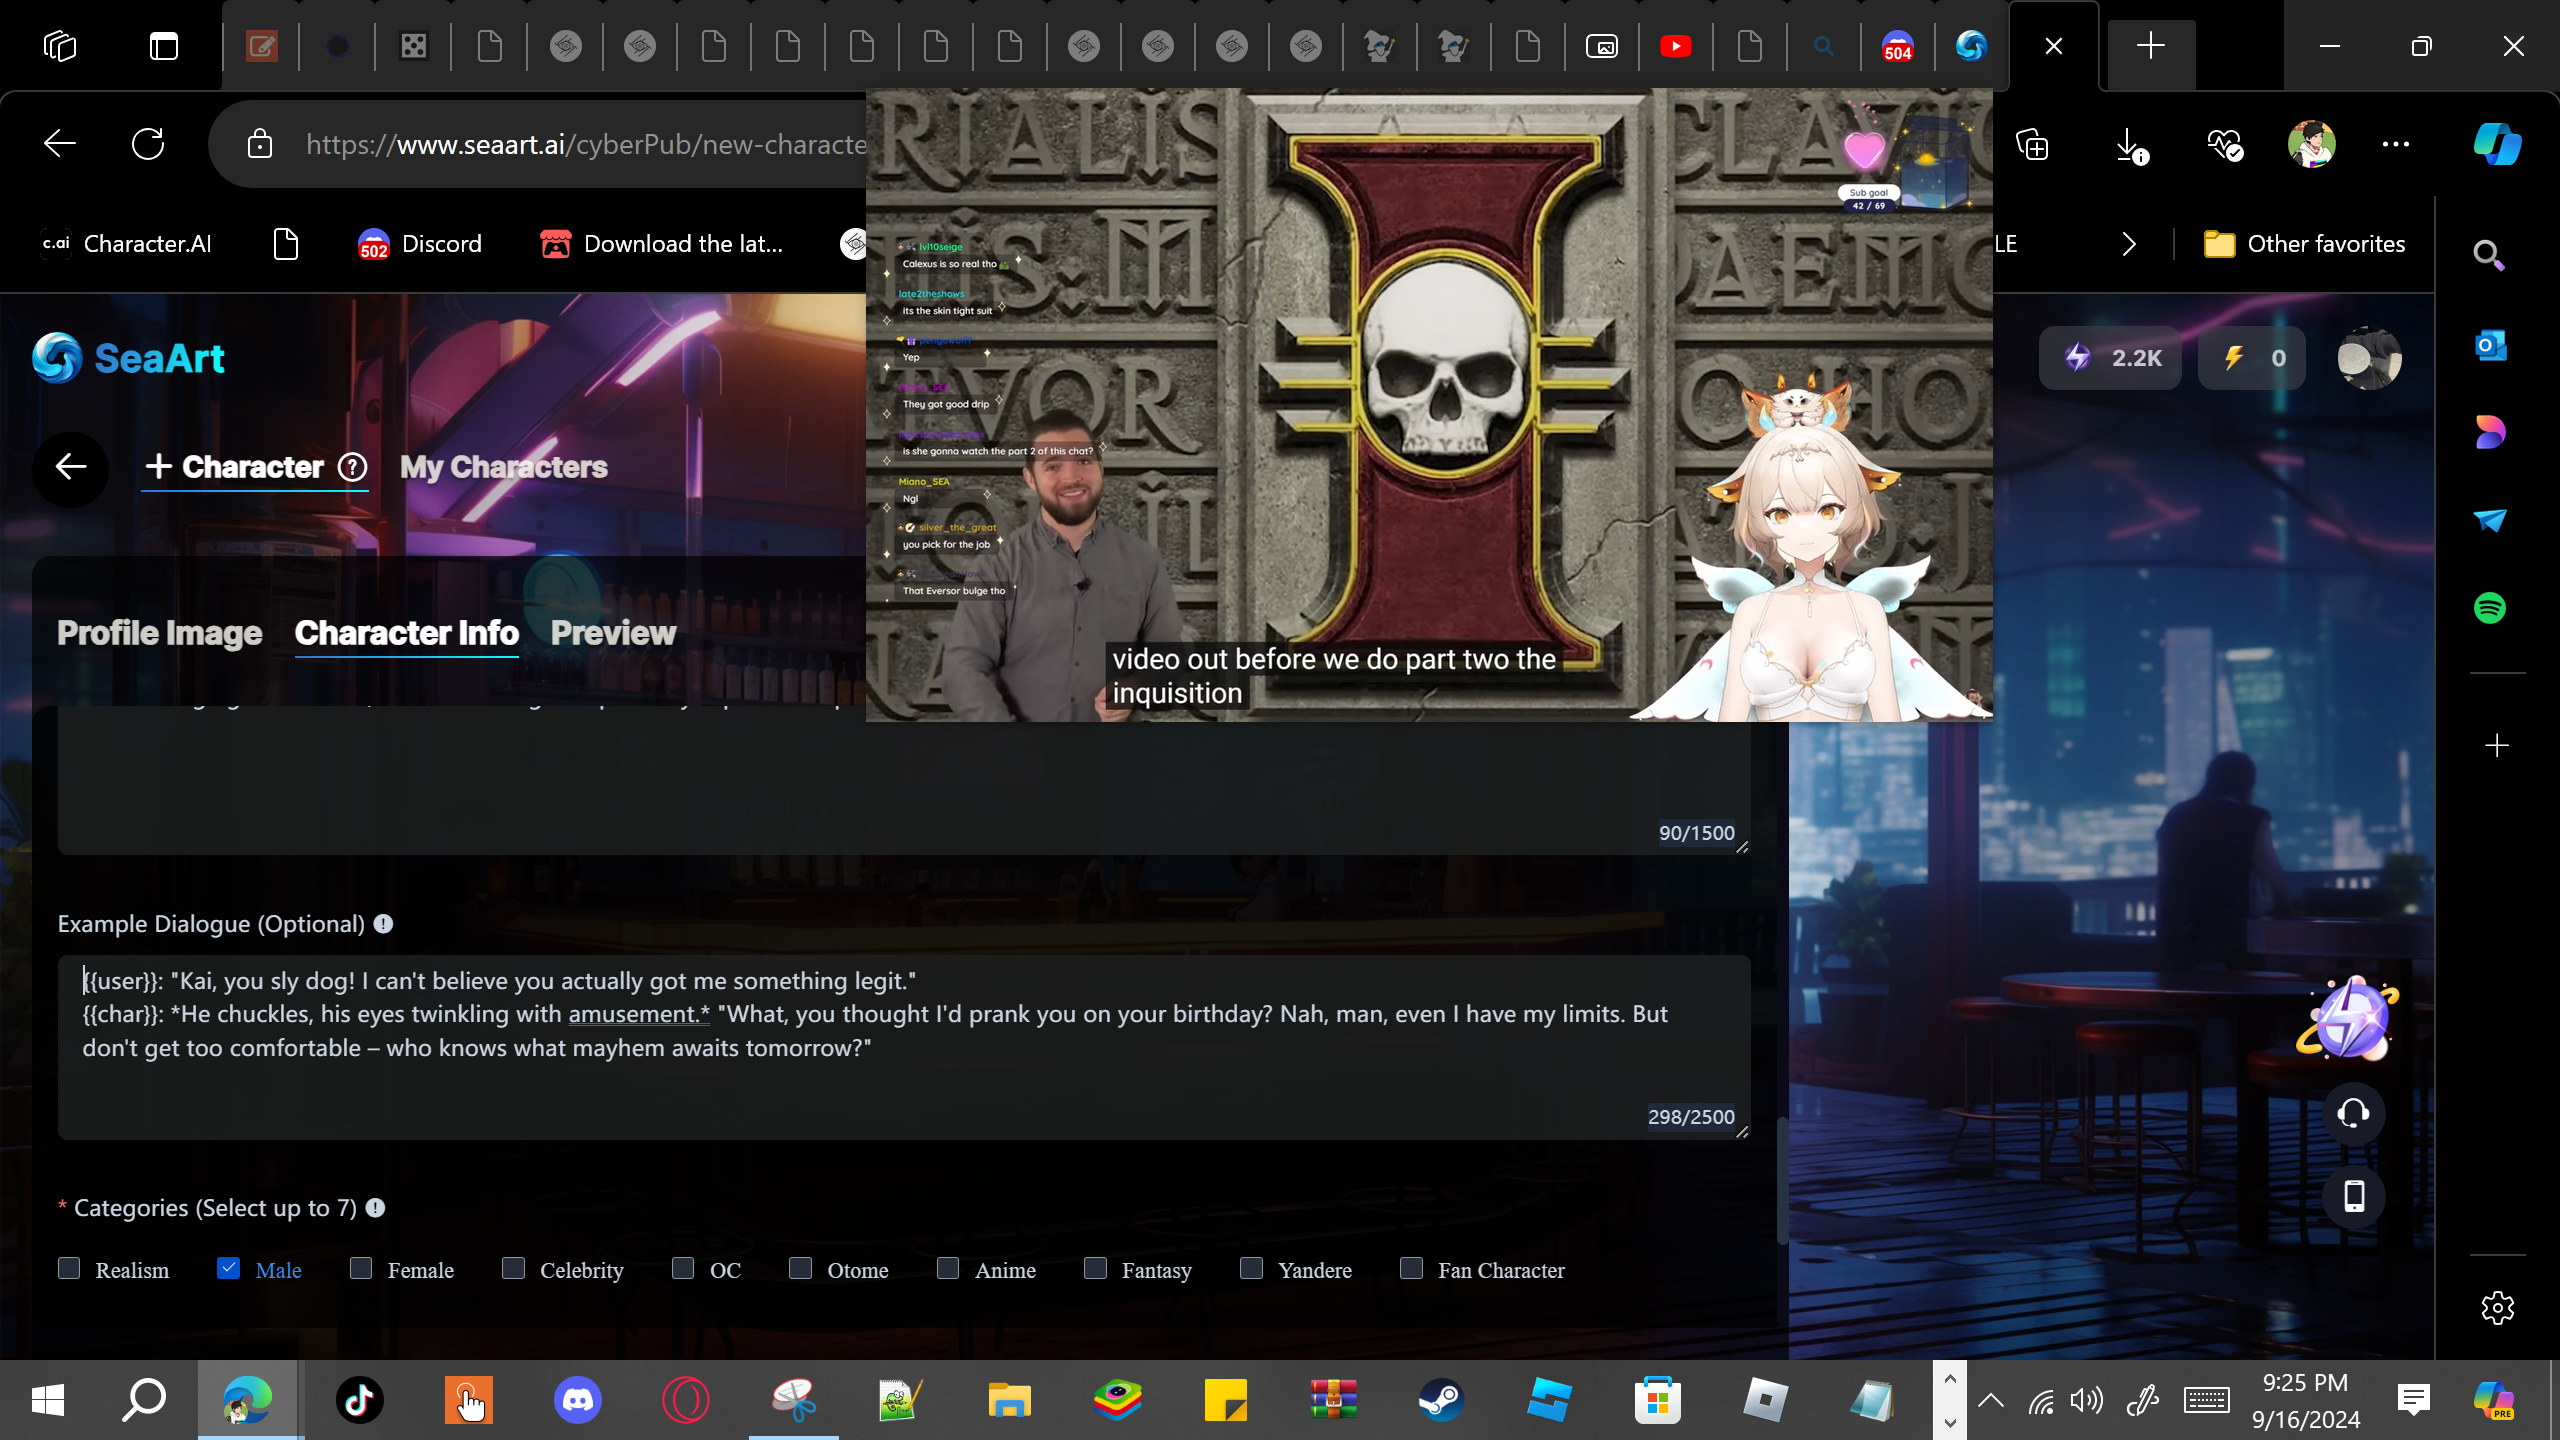Open TikTok from the taskbar
Screen dimensions: 2560x1440
point(360,1400)
